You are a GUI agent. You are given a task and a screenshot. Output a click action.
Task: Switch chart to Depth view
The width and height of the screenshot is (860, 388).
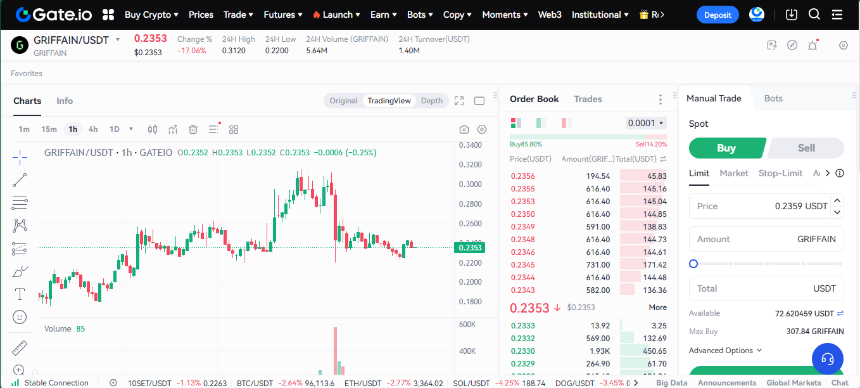[432, 101]
